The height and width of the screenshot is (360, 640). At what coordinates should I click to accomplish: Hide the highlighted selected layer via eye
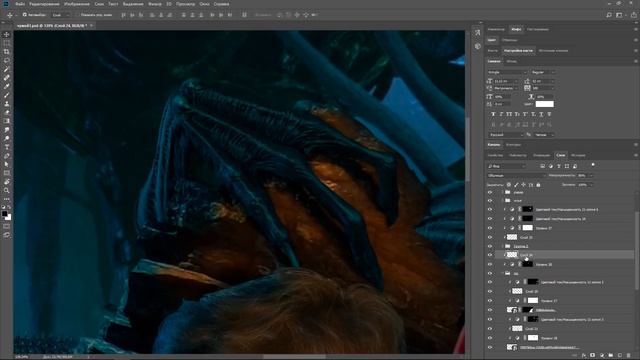click(490, 255)
